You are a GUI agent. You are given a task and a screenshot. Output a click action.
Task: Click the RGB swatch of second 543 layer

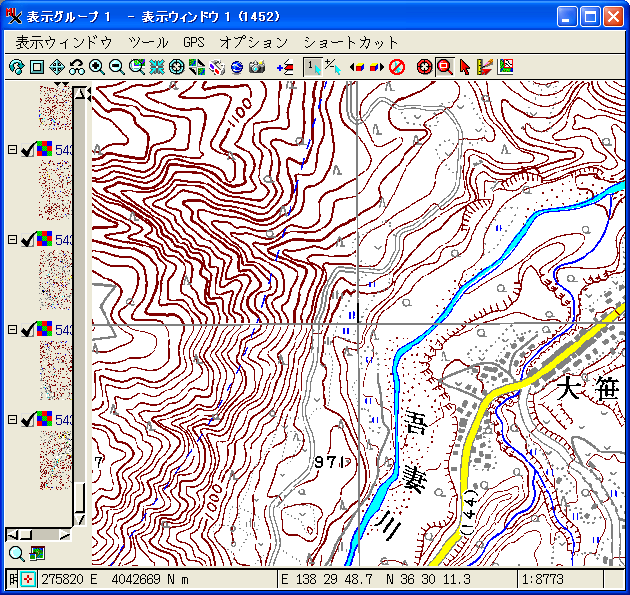[x=45, y=238]
